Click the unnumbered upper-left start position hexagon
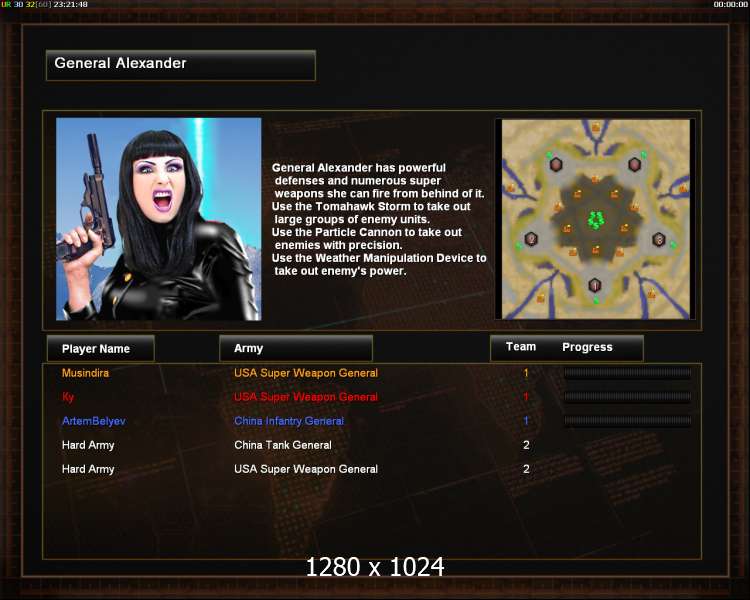This screenshot has height=600, width=750. coord(555,165)
